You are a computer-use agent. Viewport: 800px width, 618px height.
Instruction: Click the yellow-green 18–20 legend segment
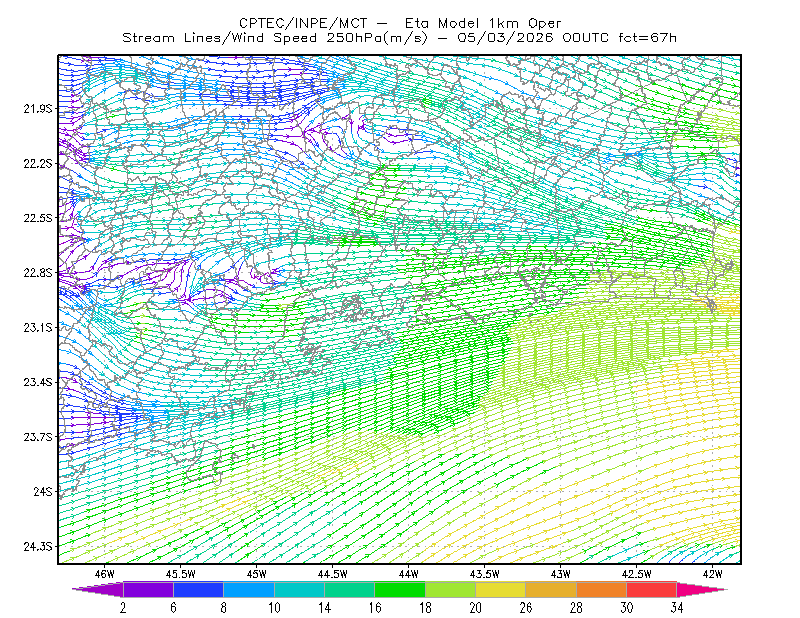pos(450,589)
